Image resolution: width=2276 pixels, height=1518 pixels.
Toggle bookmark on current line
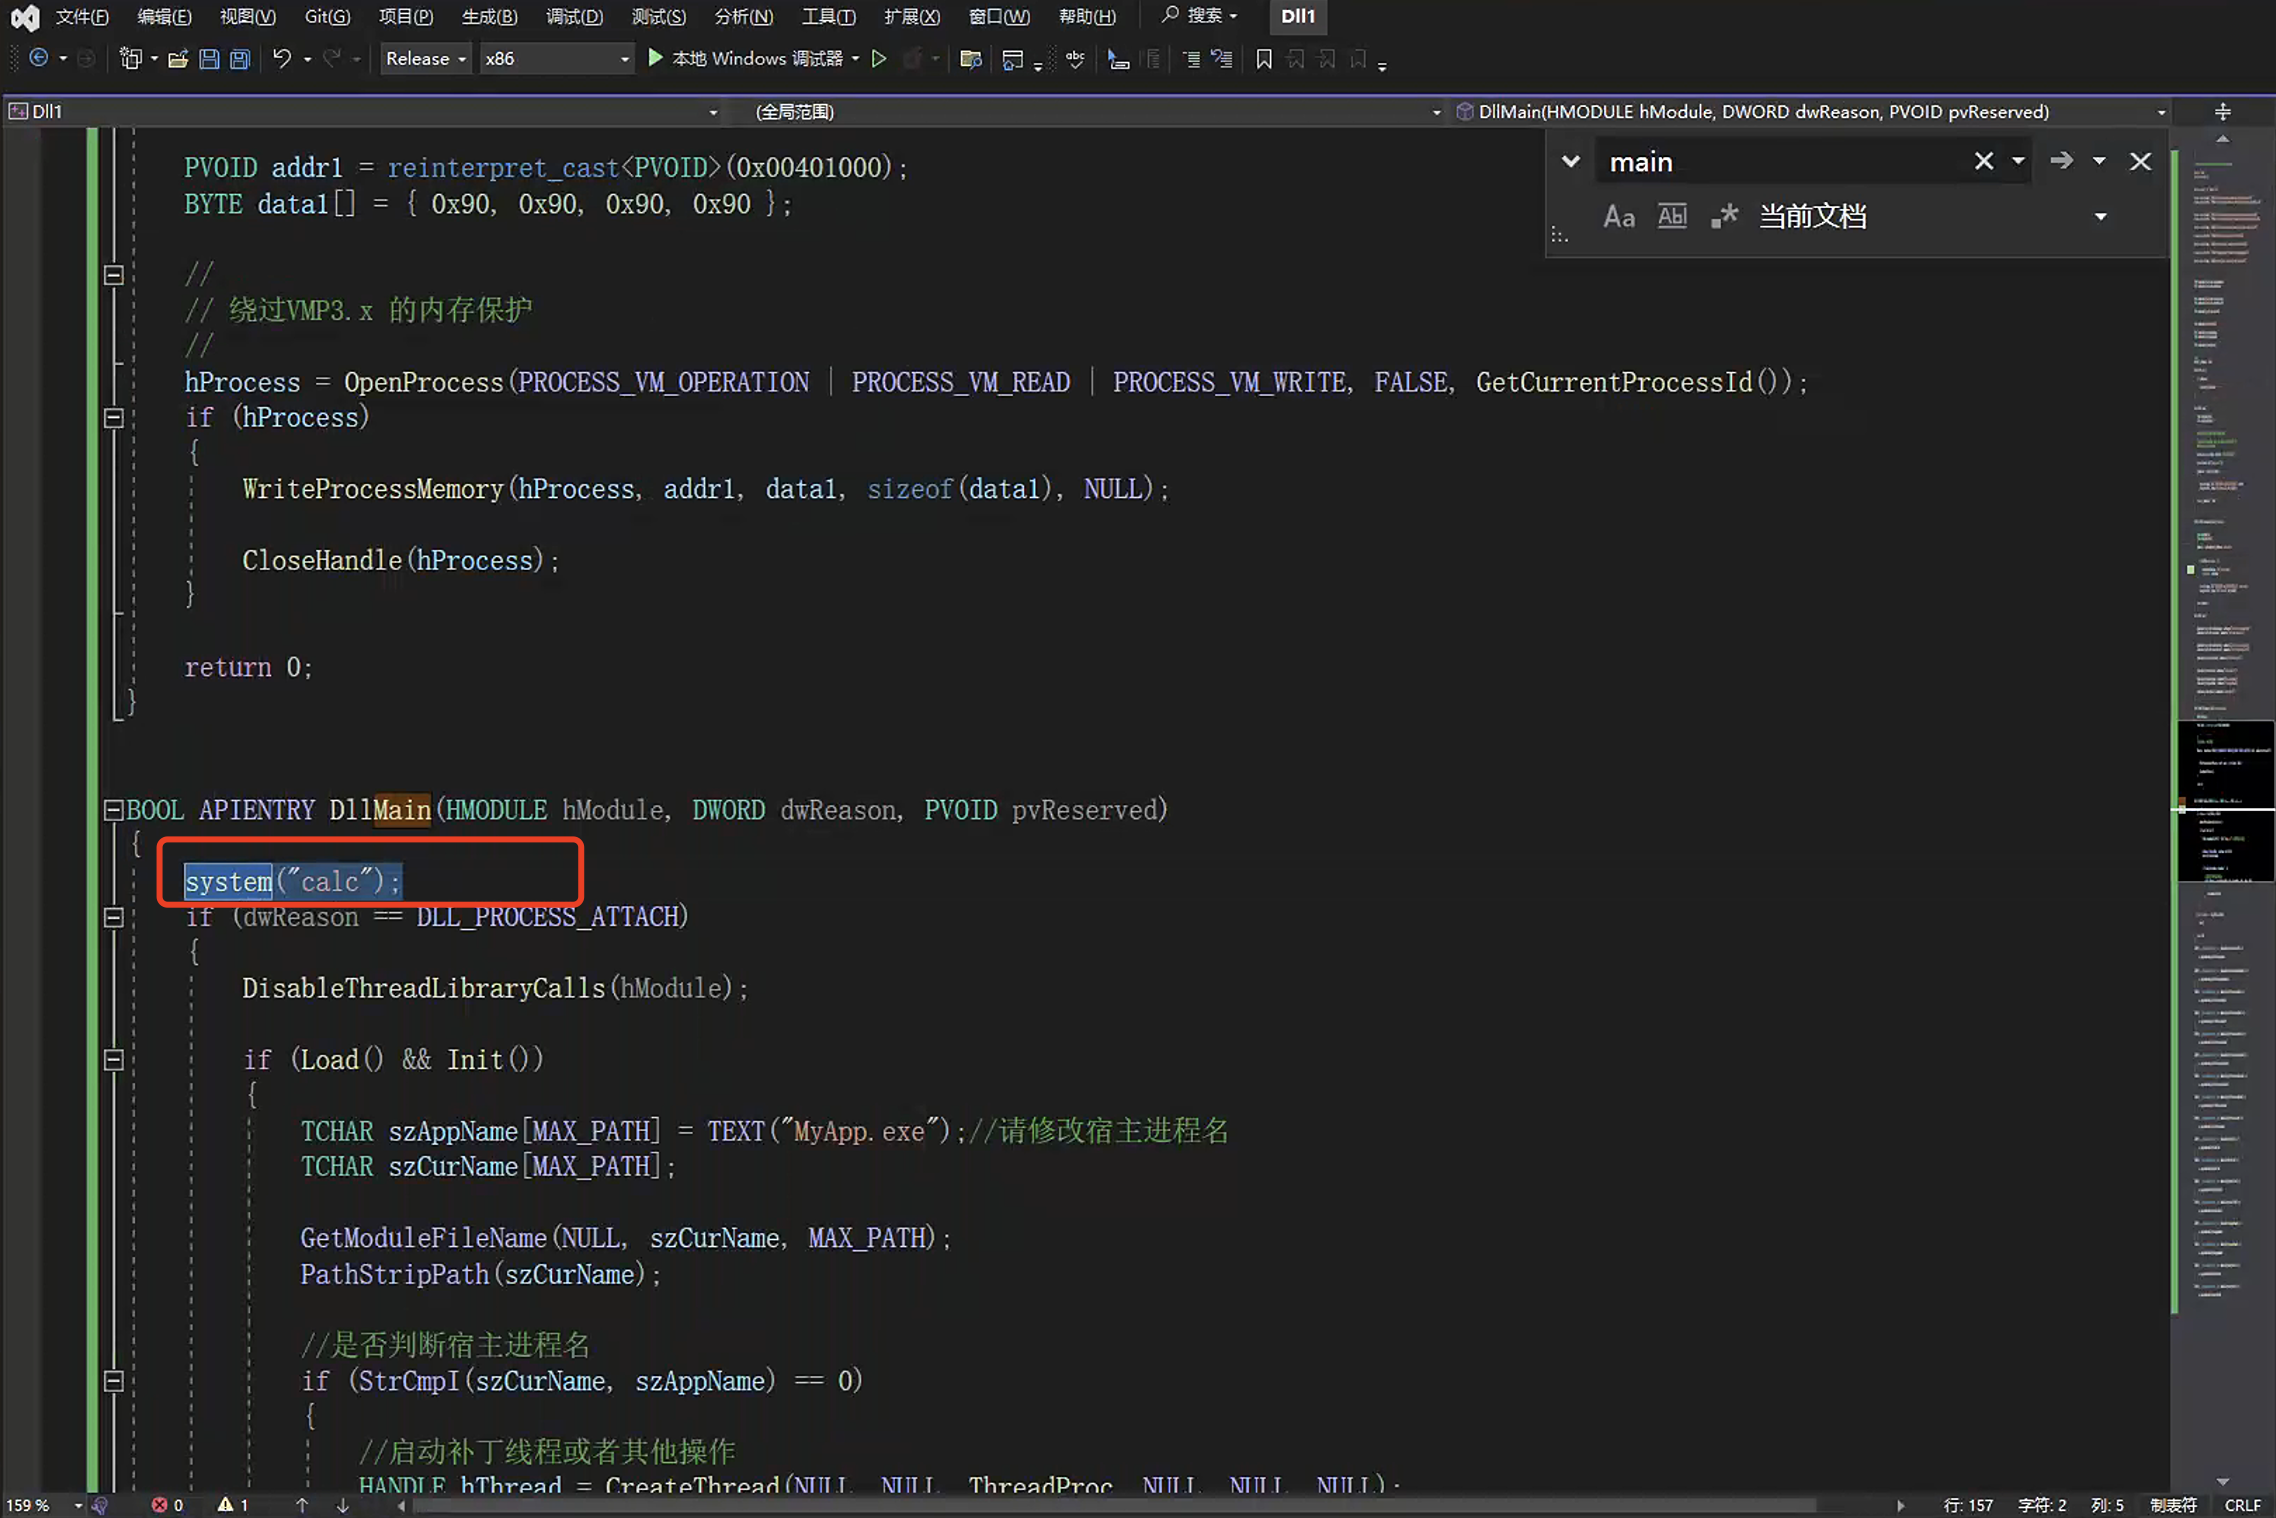pyautogui.click(x=1264, y=59)
